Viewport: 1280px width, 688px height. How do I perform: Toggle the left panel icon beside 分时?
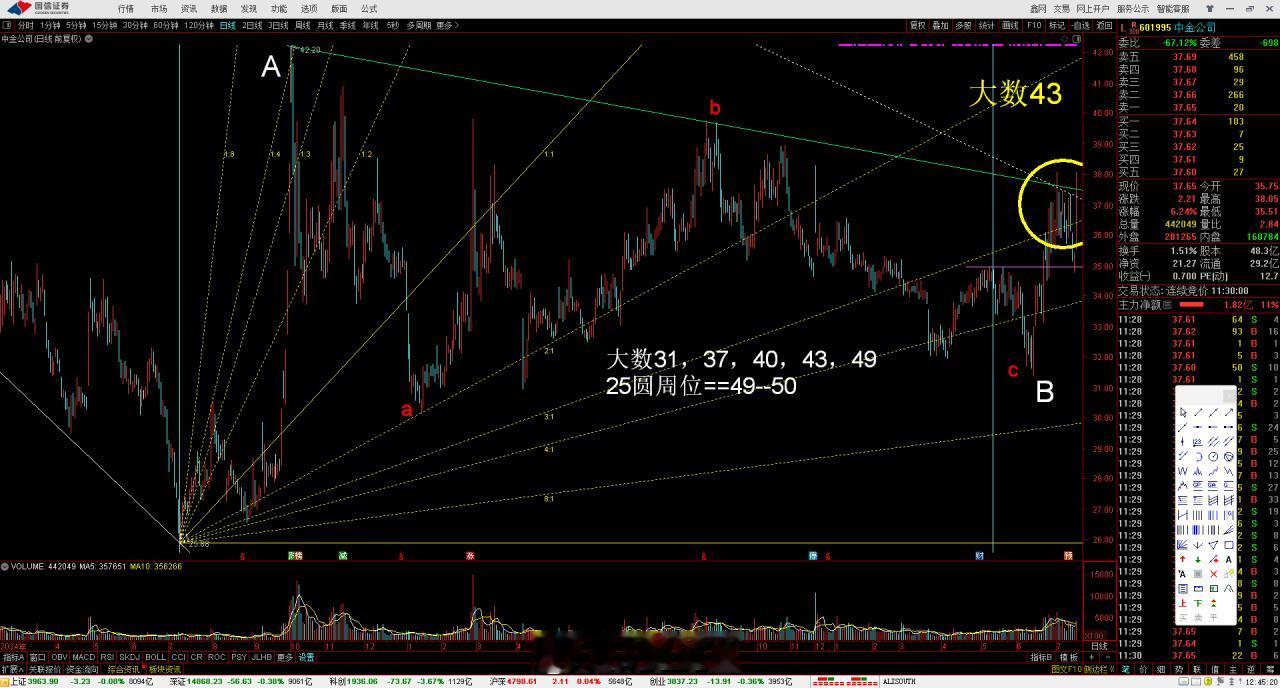point(7,25)
